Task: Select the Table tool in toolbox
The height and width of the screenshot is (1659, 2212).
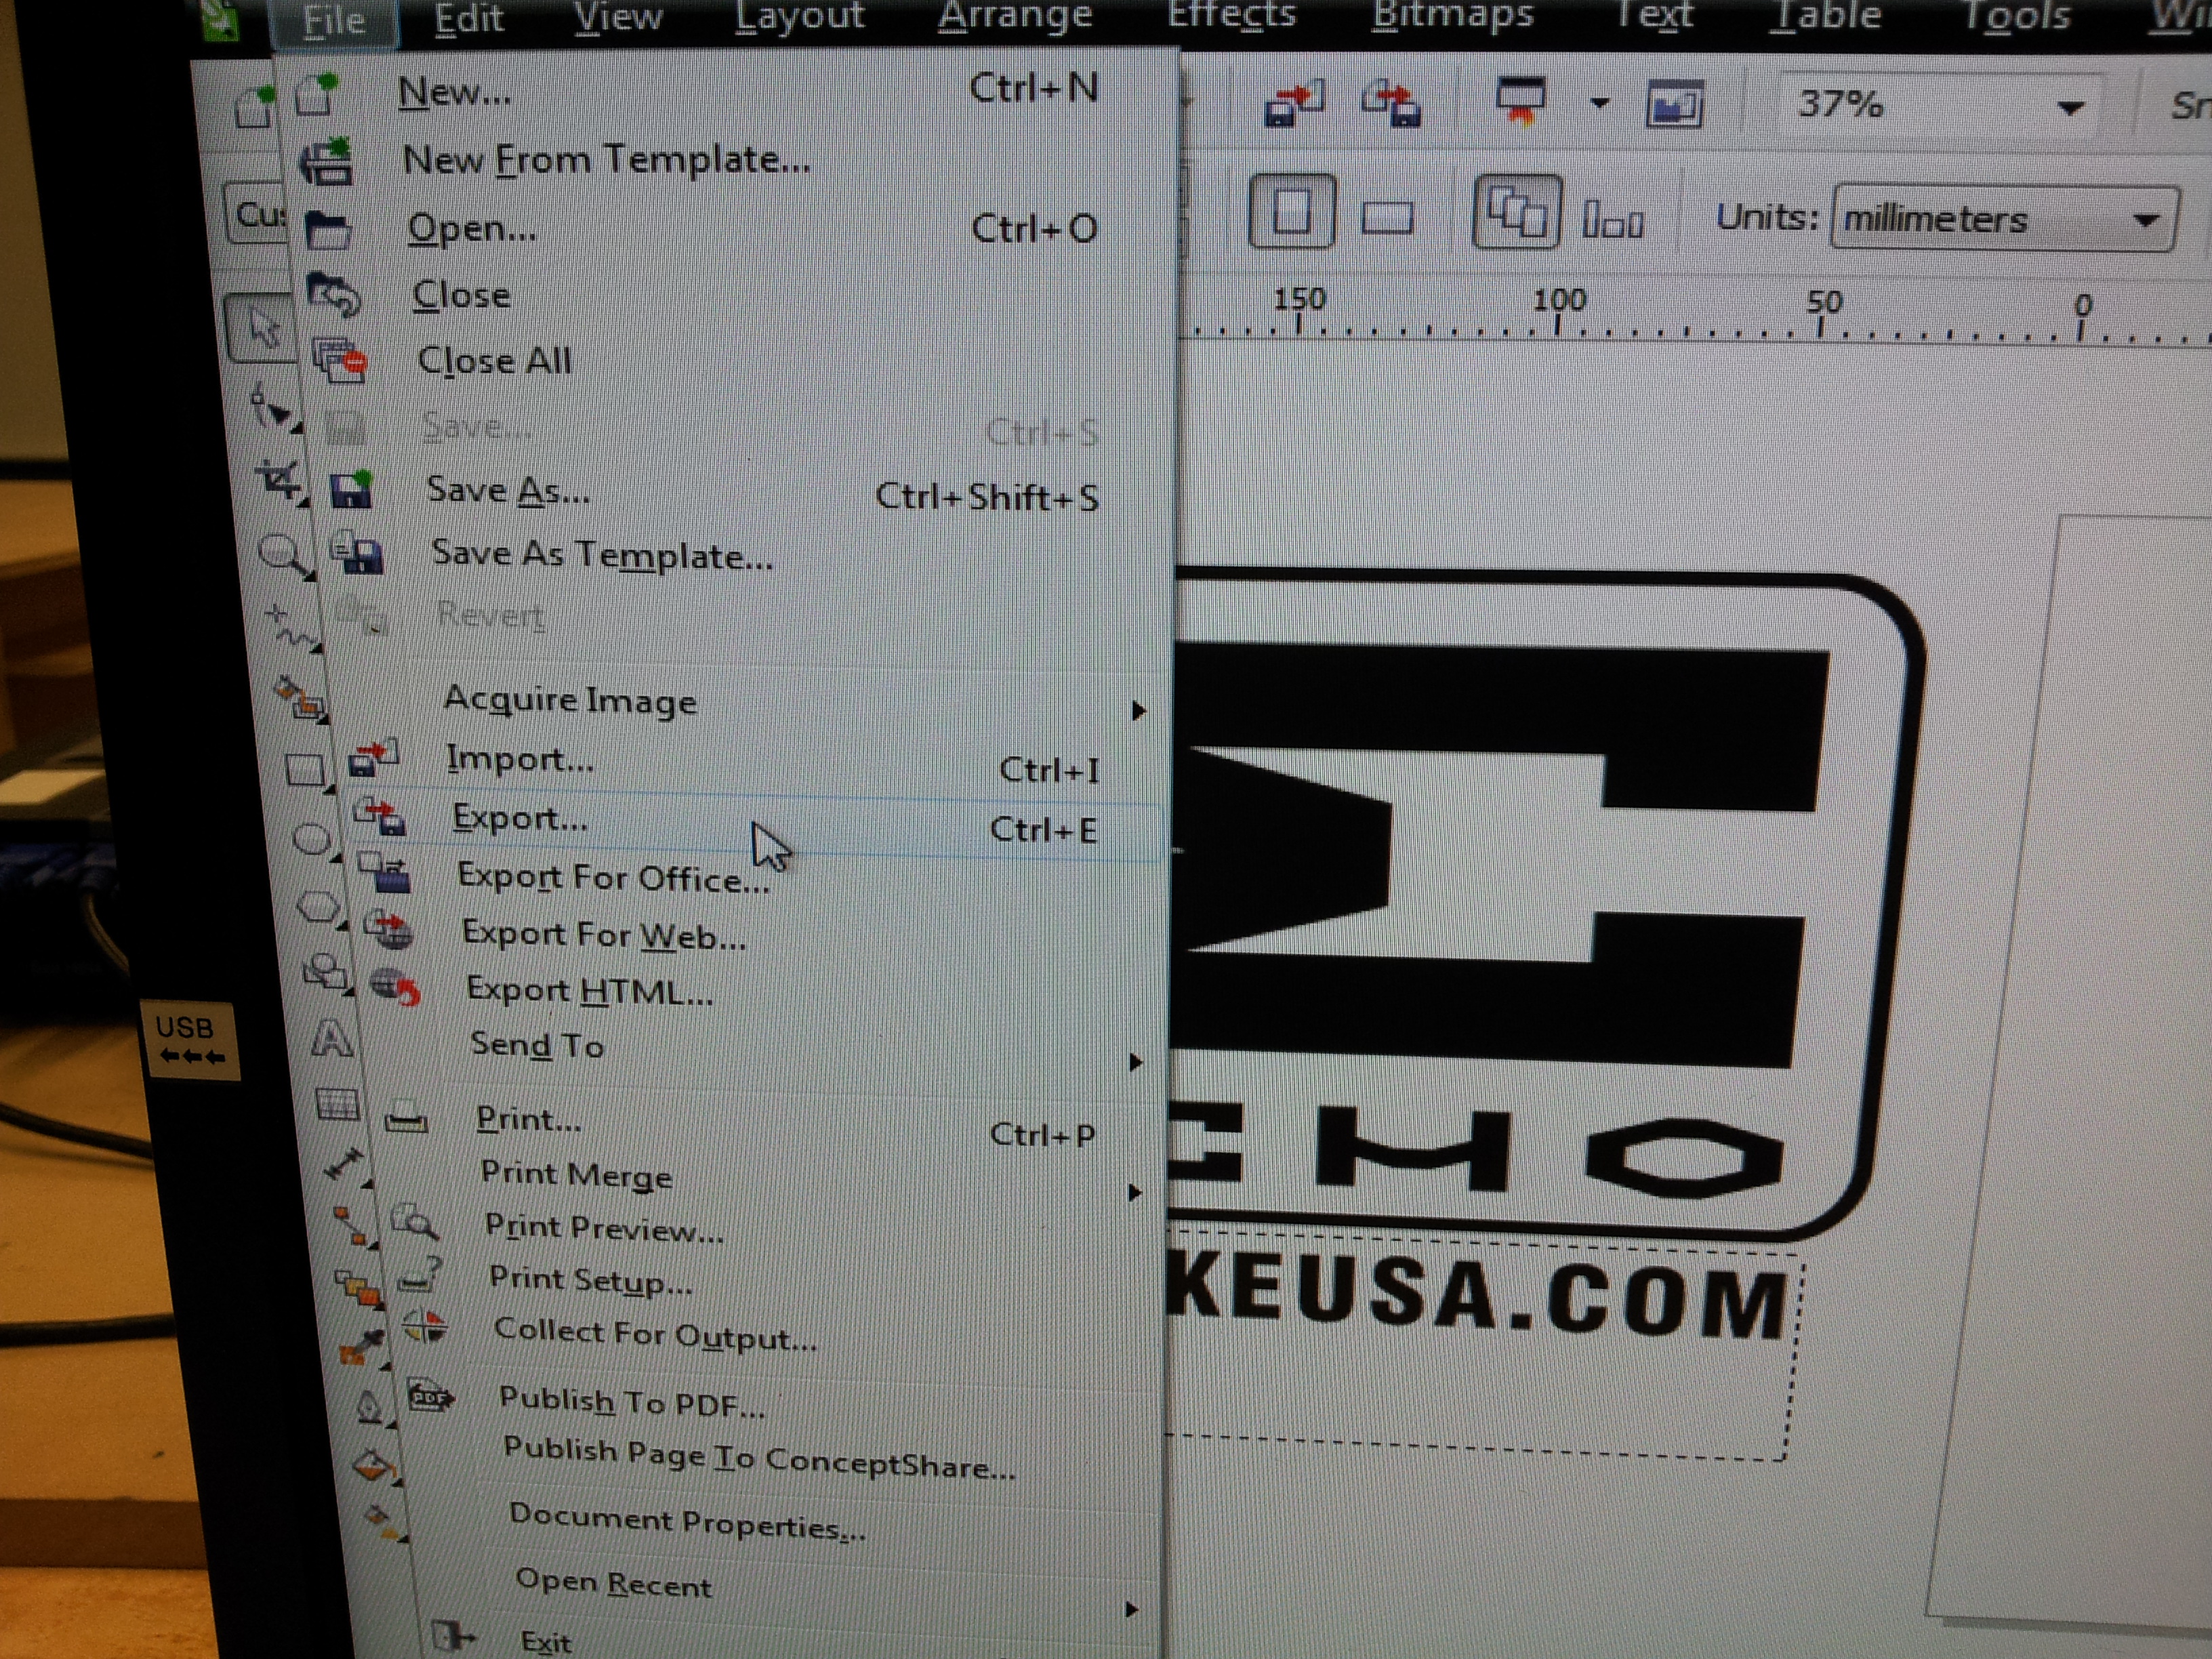Action: 338,1104
